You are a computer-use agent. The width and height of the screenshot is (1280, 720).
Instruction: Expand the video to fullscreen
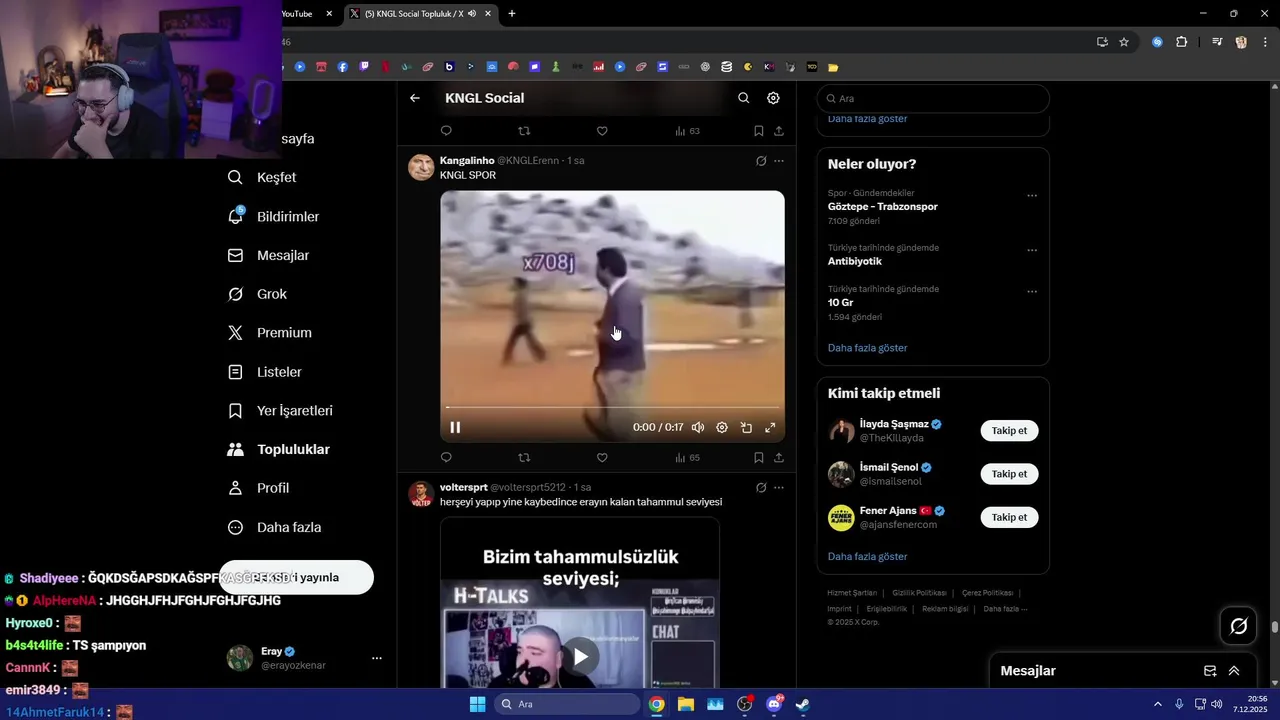[770, 427]
